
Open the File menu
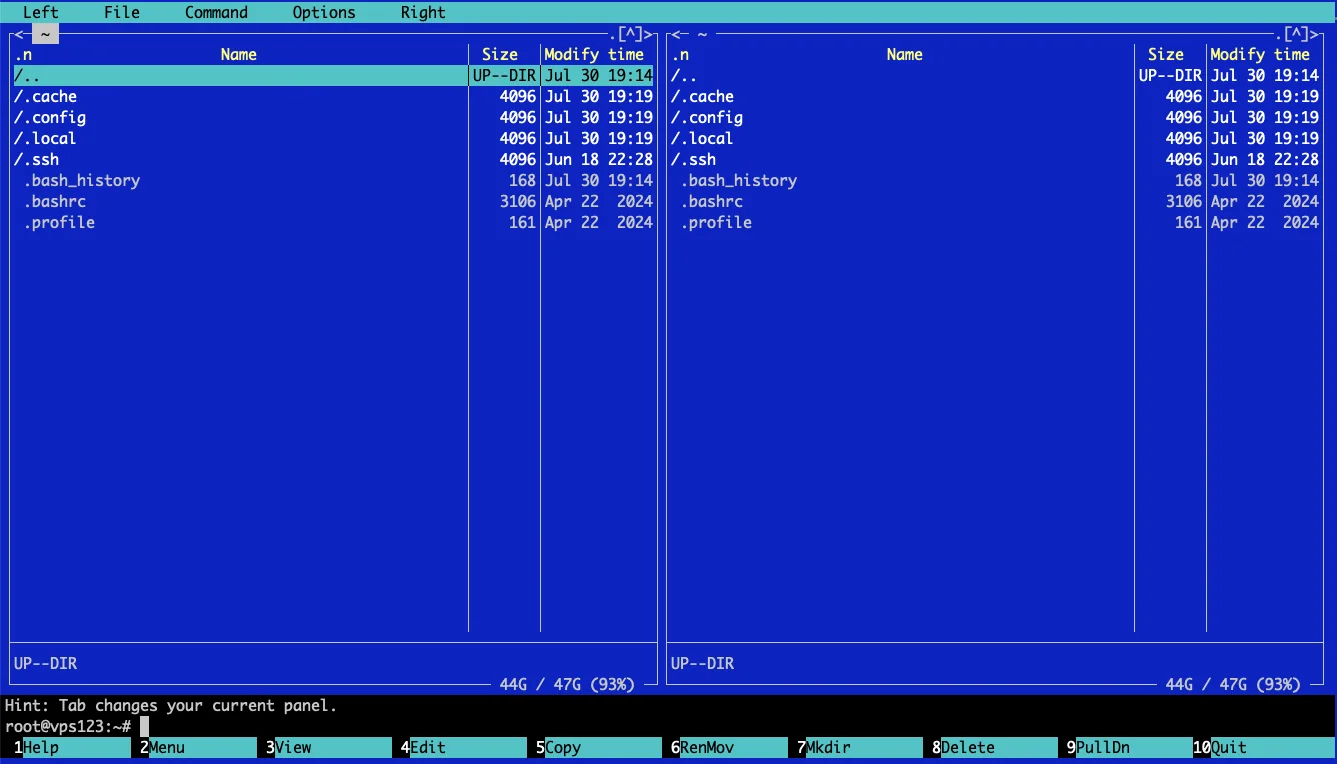pyautogui.click(x=122, y=12)
